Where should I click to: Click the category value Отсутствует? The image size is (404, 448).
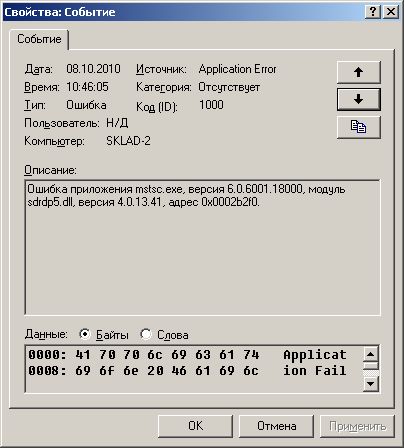pos(229,87)
